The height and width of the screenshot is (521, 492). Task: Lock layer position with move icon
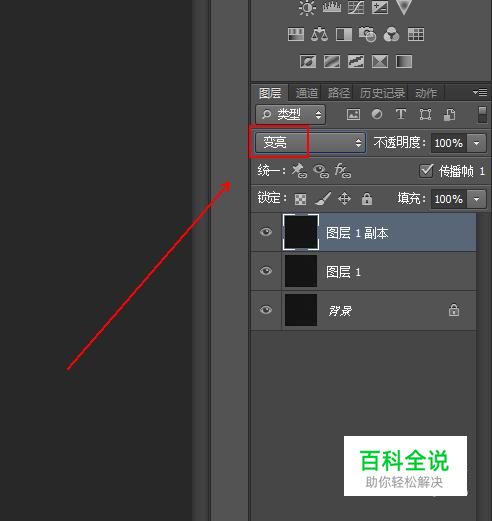344,199
